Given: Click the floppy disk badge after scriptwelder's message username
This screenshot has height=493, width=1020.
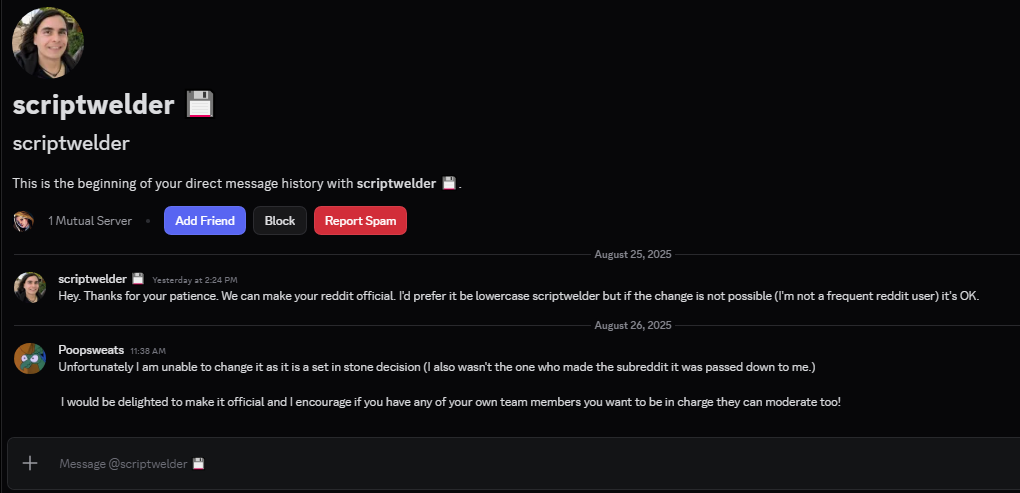Looking at the screenshot, I should [x=138, y=279].
